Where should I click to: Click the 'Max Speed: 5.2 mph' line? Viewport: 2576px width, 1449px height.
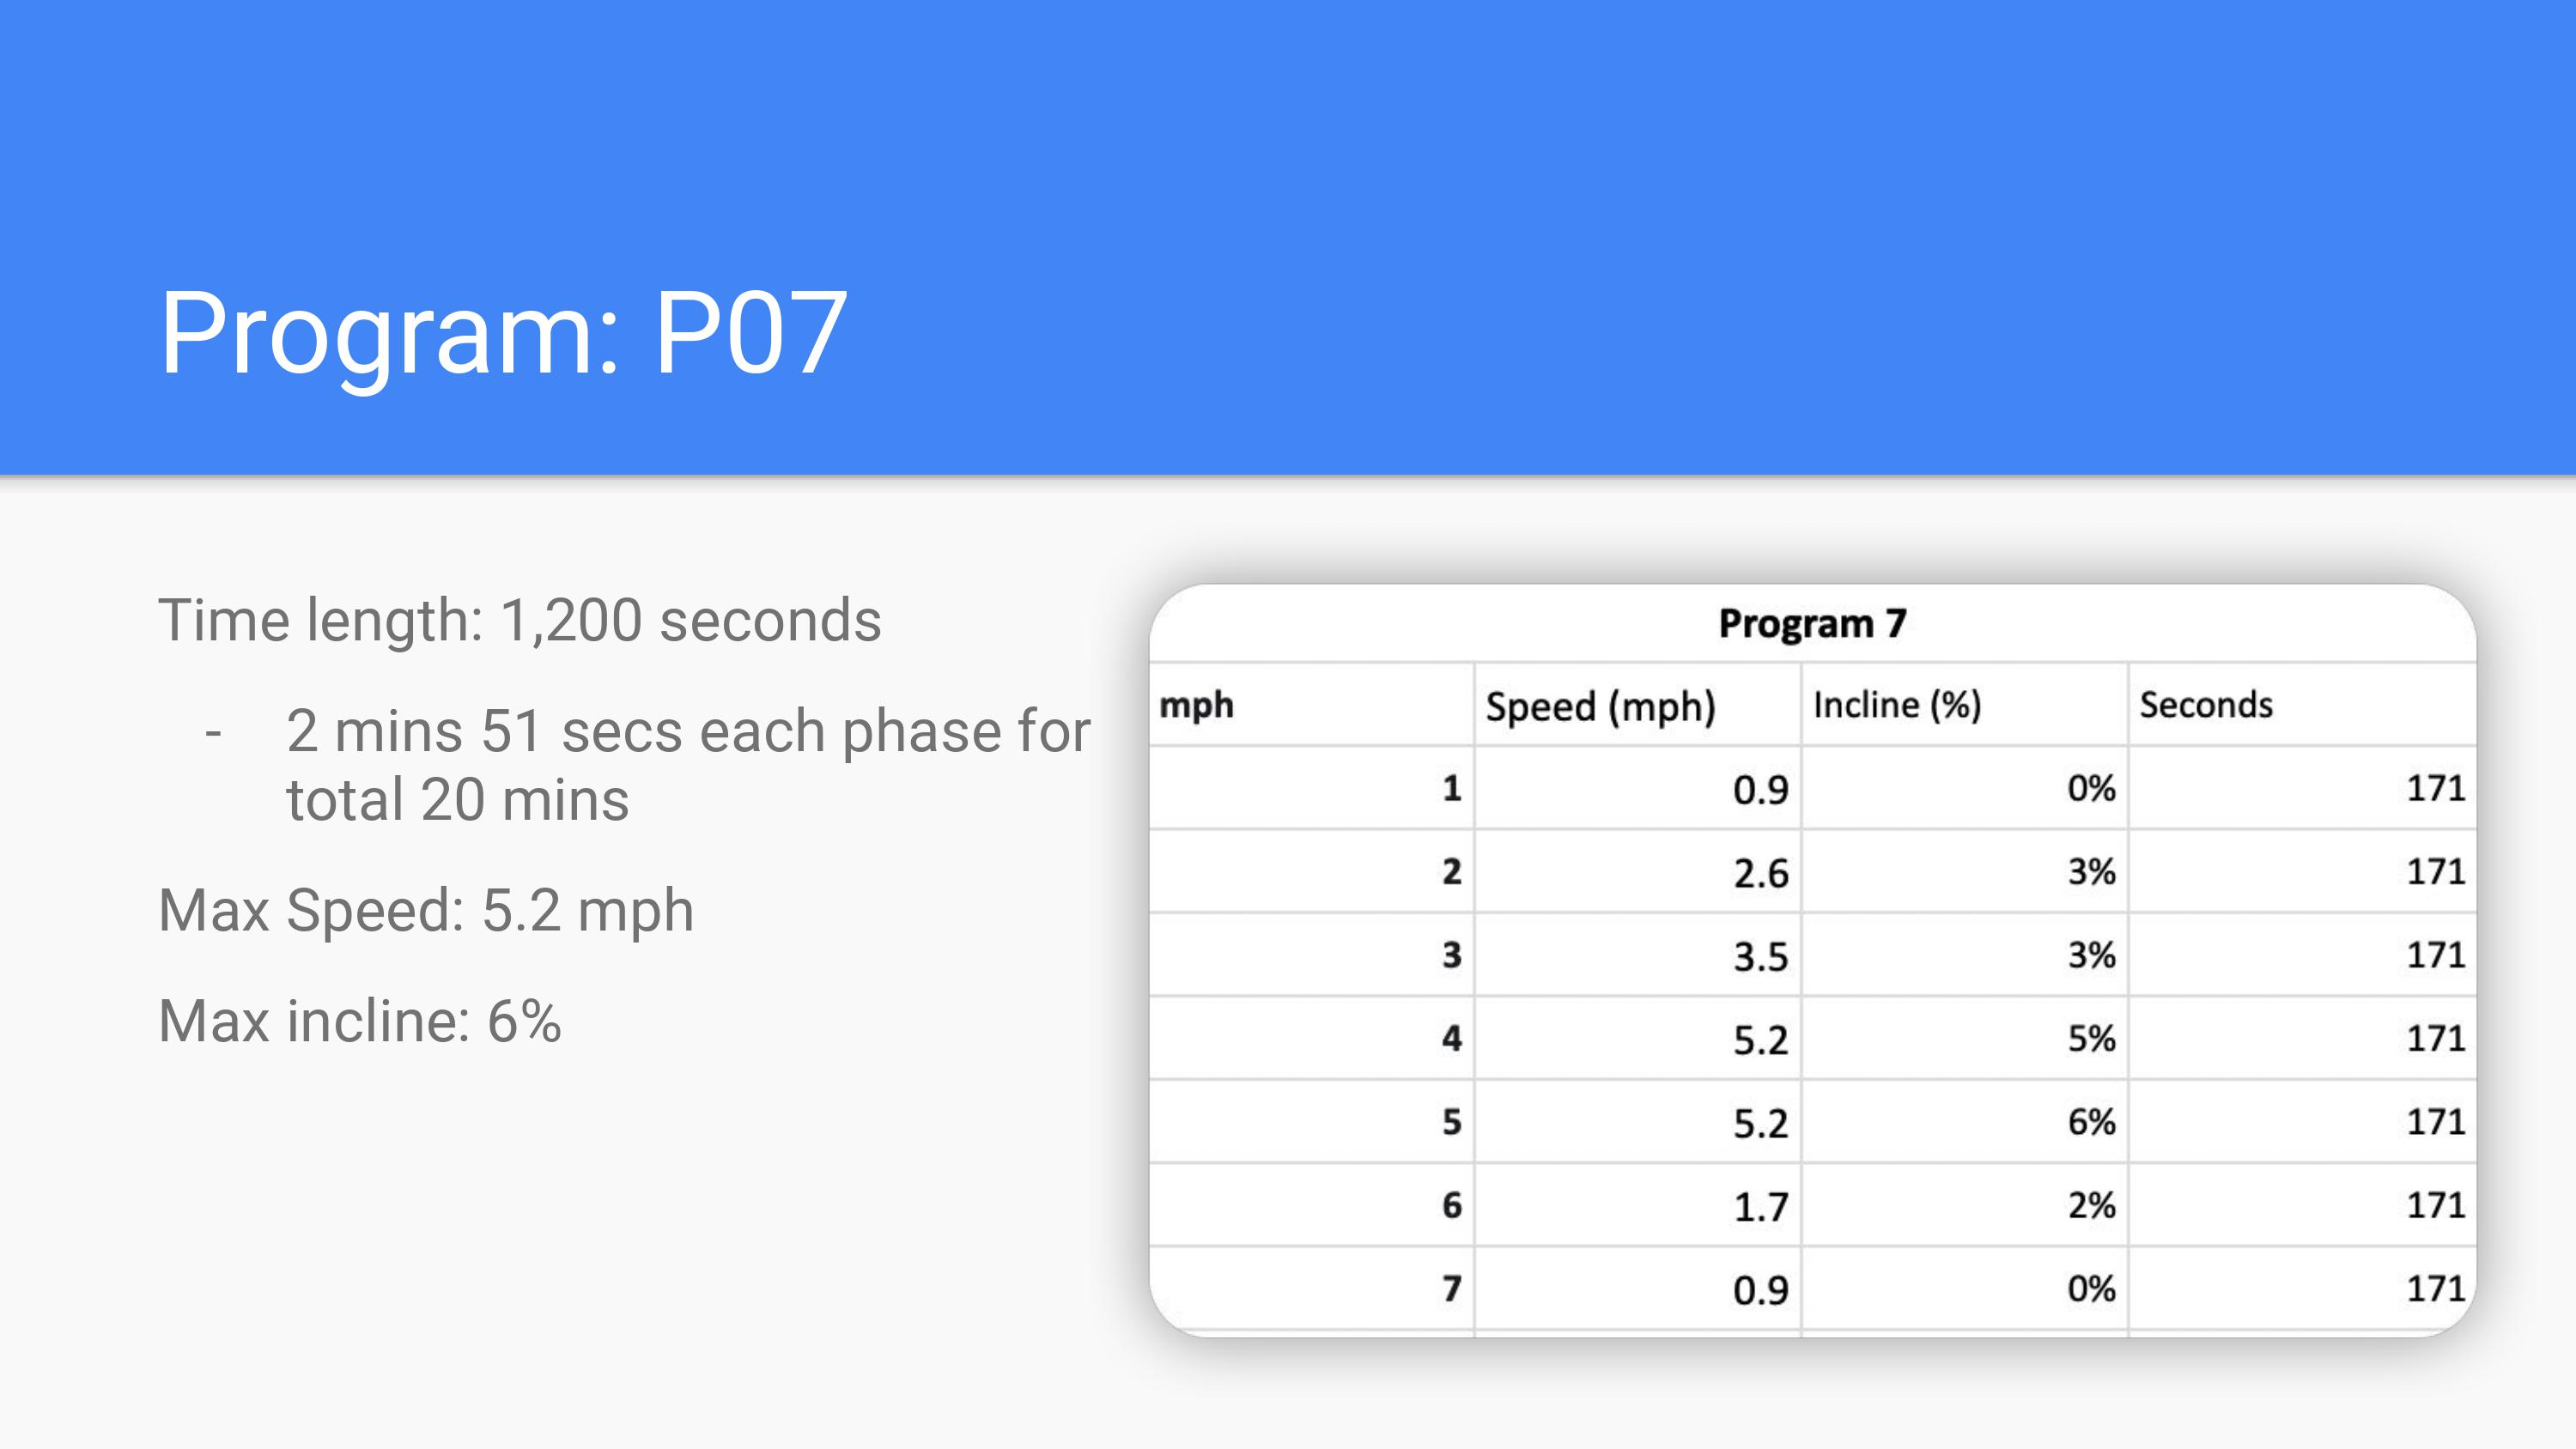(426, 910)
